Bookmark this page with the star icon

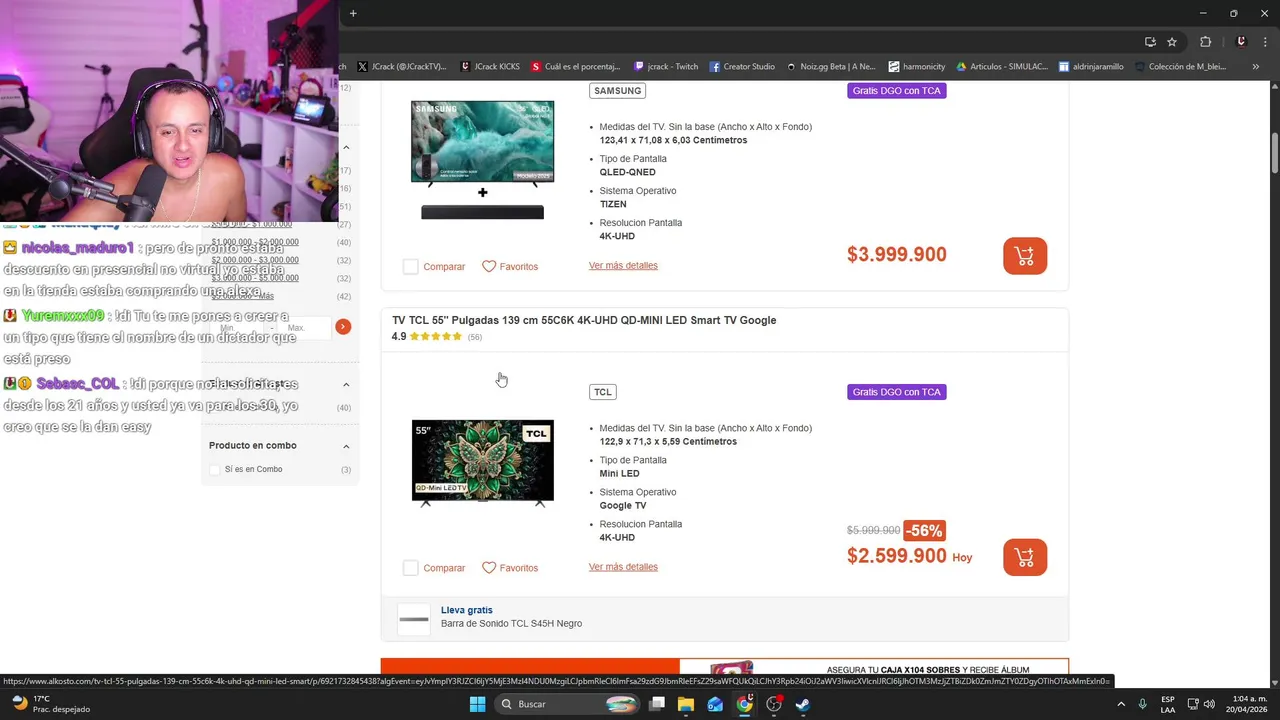tap(1172, 42)
